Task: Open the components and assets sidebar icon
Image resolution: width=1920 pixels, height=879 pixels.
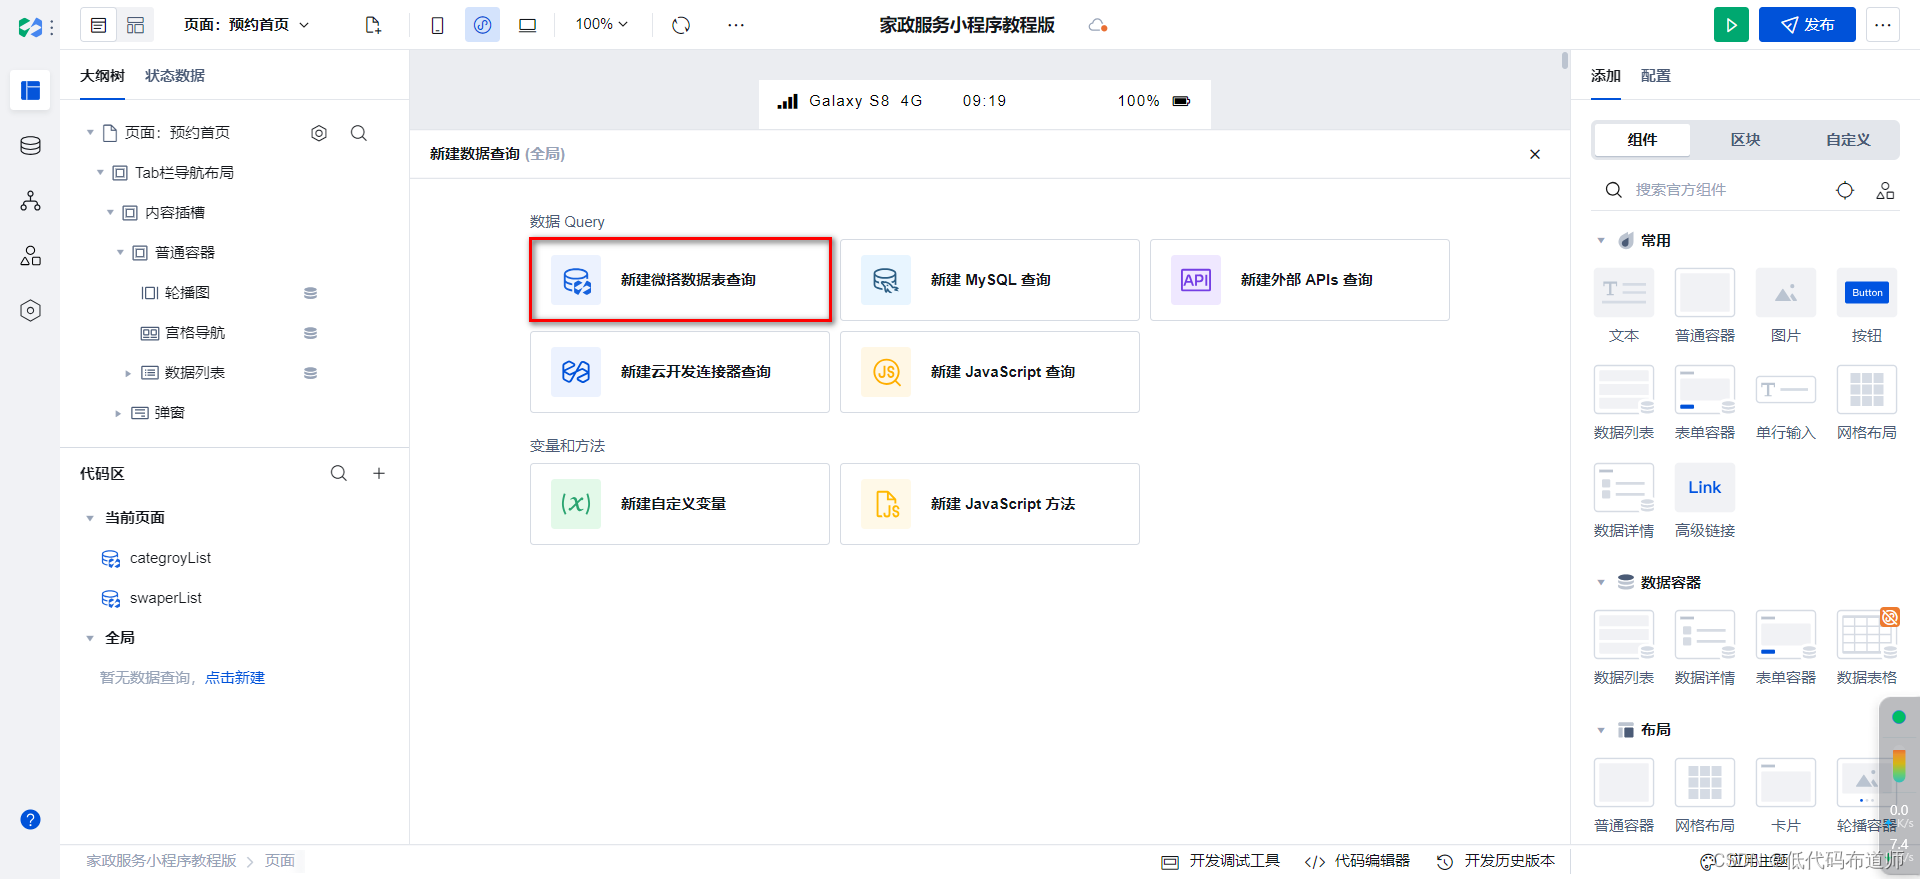Action: (x=30, y=256)
